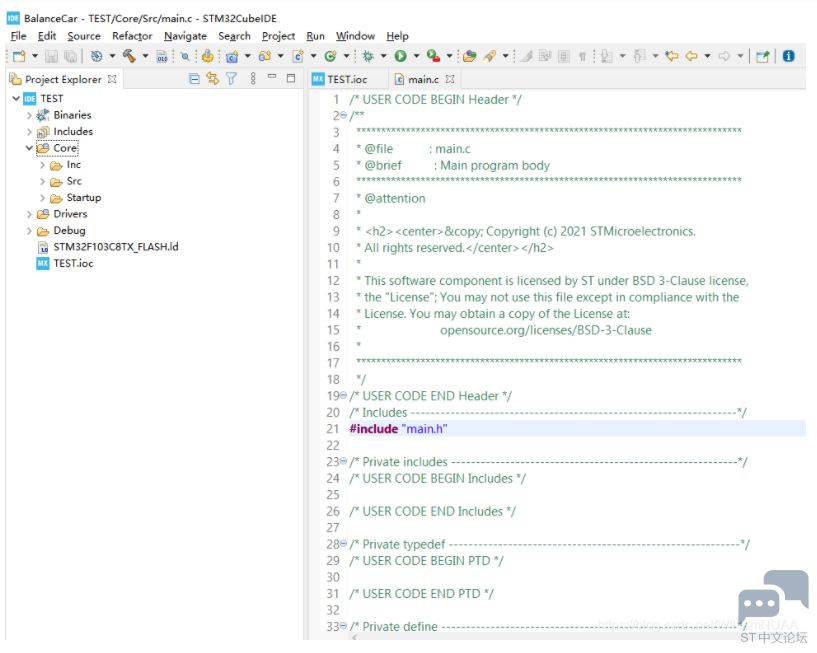Image resolution: width=817 pixels, height=653 pixels.
Task: Select TEST.ioc in project tree
Action: 65,264
